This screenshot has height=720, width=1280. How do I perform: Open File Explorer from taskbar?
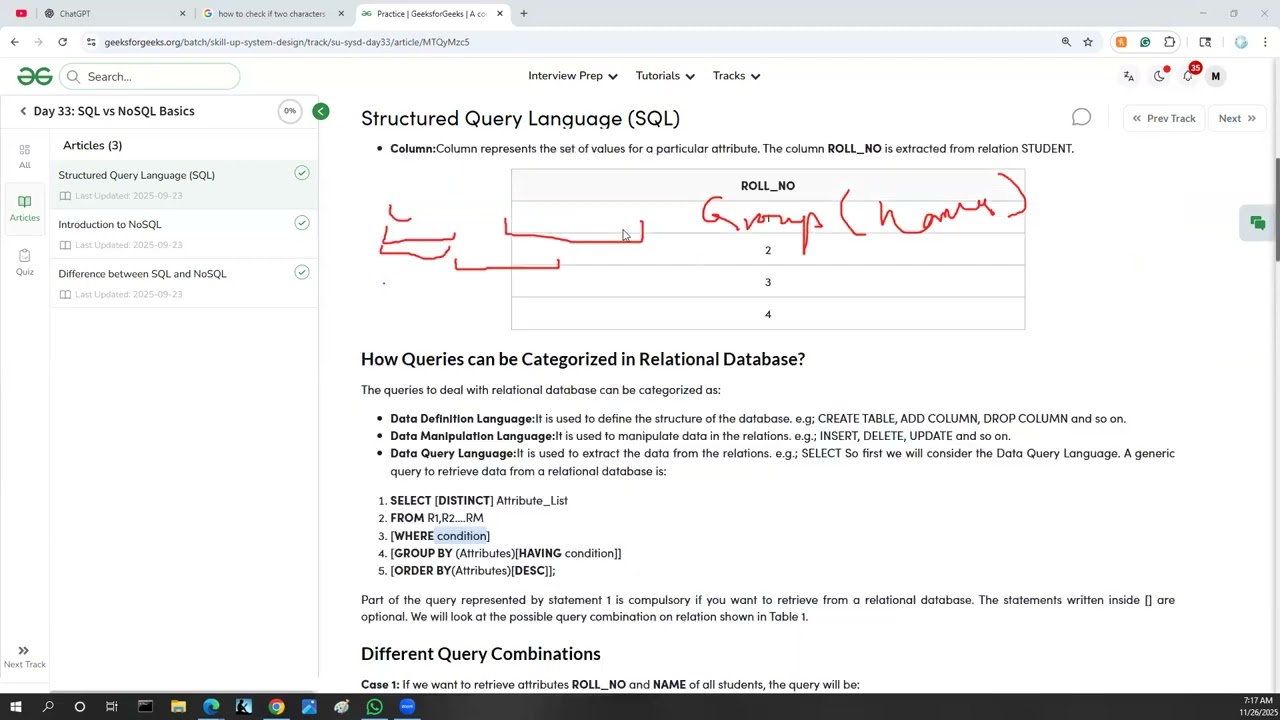[178, 707]
